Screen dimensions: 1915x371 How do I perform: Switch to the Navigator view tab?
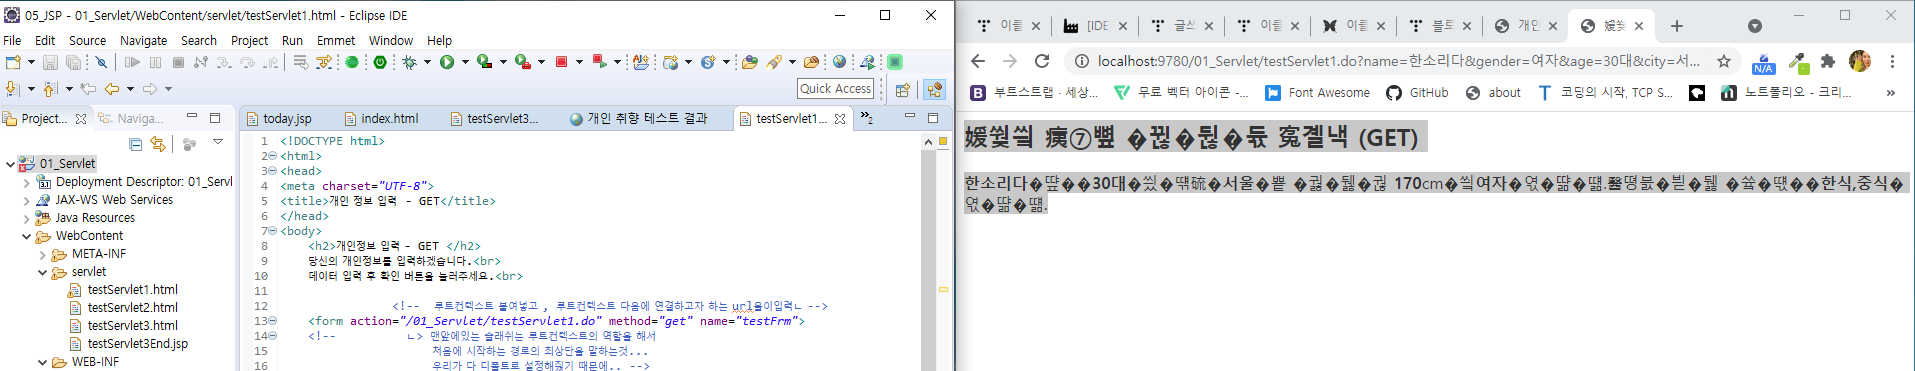pos(132,118)
